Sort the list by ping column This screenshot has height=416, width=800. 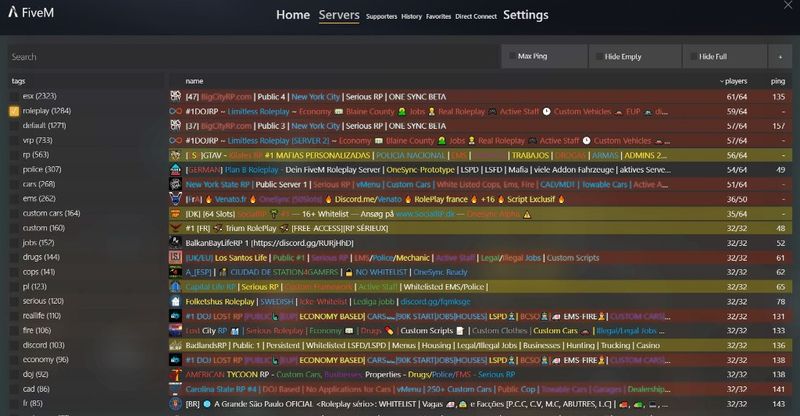pos(777,80)
